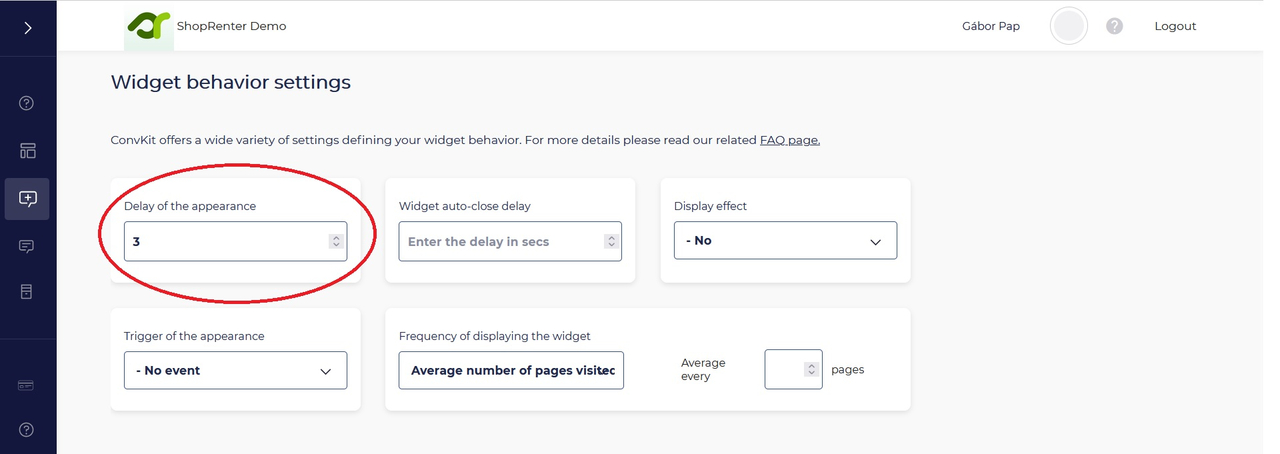Open the Display effect dropdown
1280x454 pixels.
tap(785, 241)
